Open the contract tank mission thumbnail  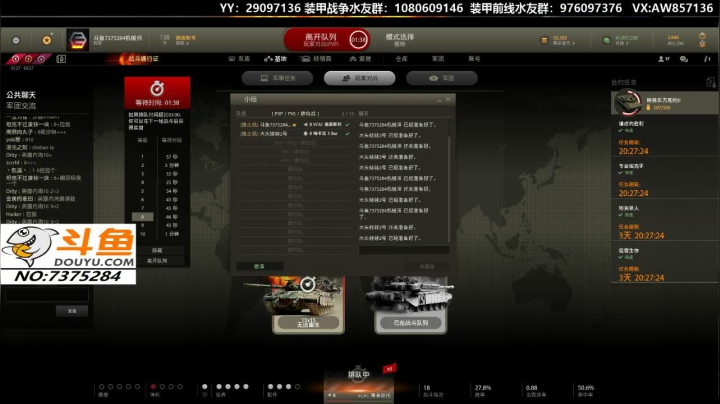click(x=628, y=102)
